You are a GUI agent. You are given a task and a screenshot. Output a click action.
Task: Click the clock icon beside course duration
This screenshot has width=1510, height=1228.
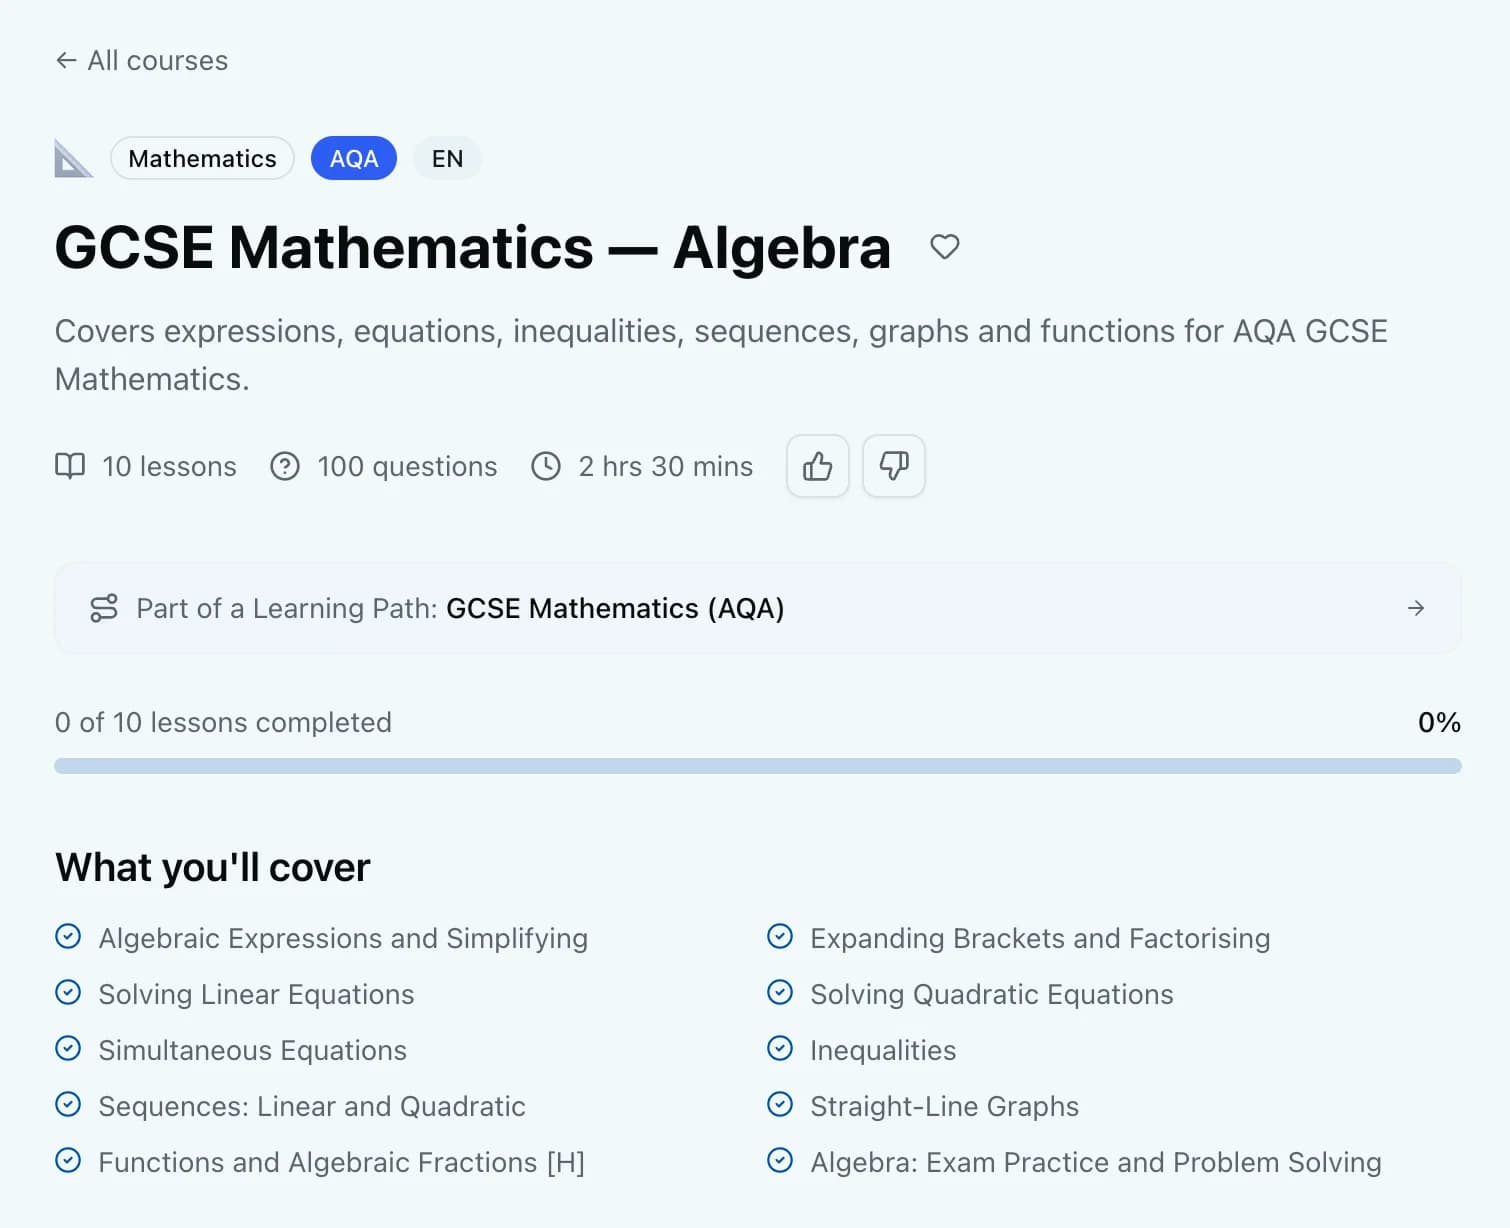[546, 466]
